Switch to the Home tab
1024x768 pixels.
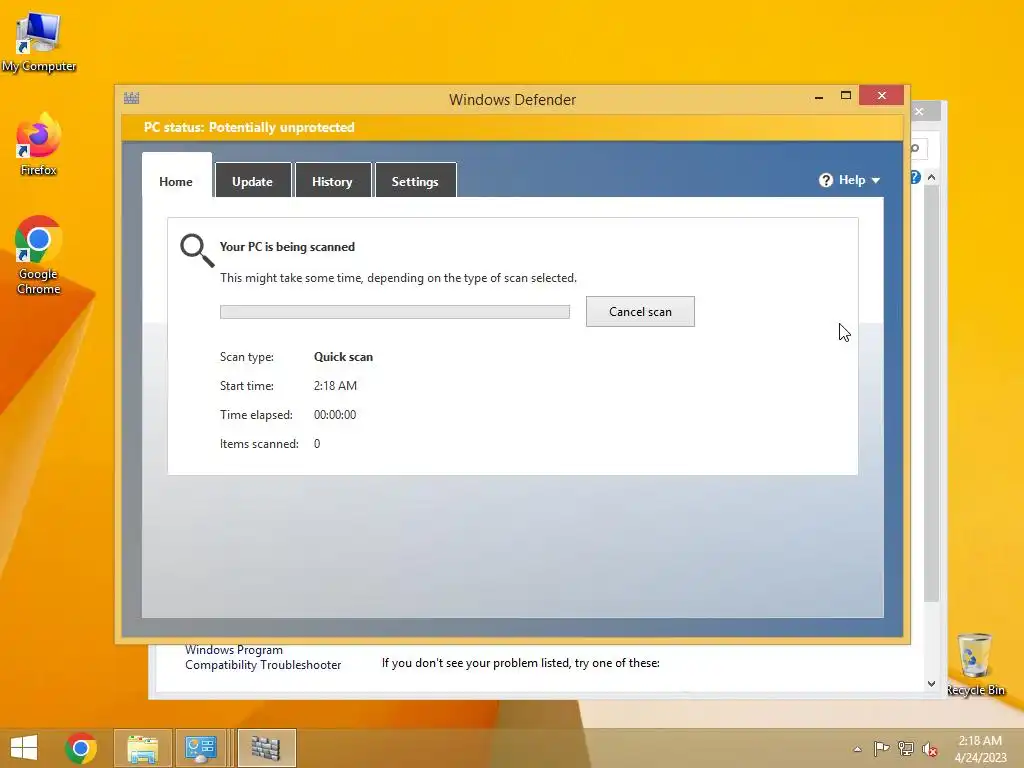(x=176, y=175)
